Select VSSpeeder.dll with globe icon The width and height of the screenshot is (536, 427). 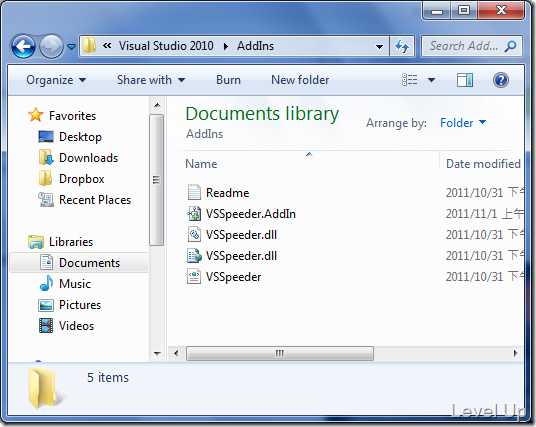[x=241, y=256]
